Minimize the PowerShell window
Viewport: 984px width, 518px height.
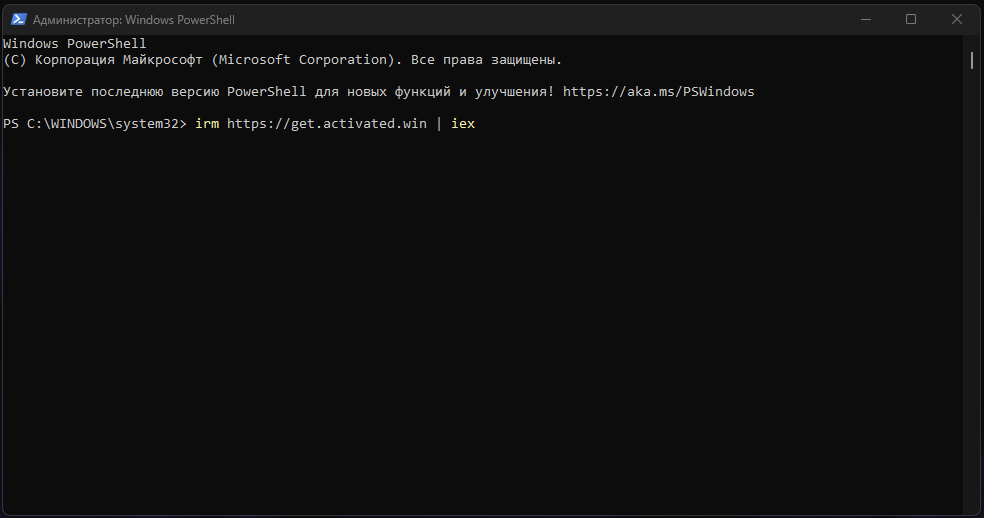[865, 19]
